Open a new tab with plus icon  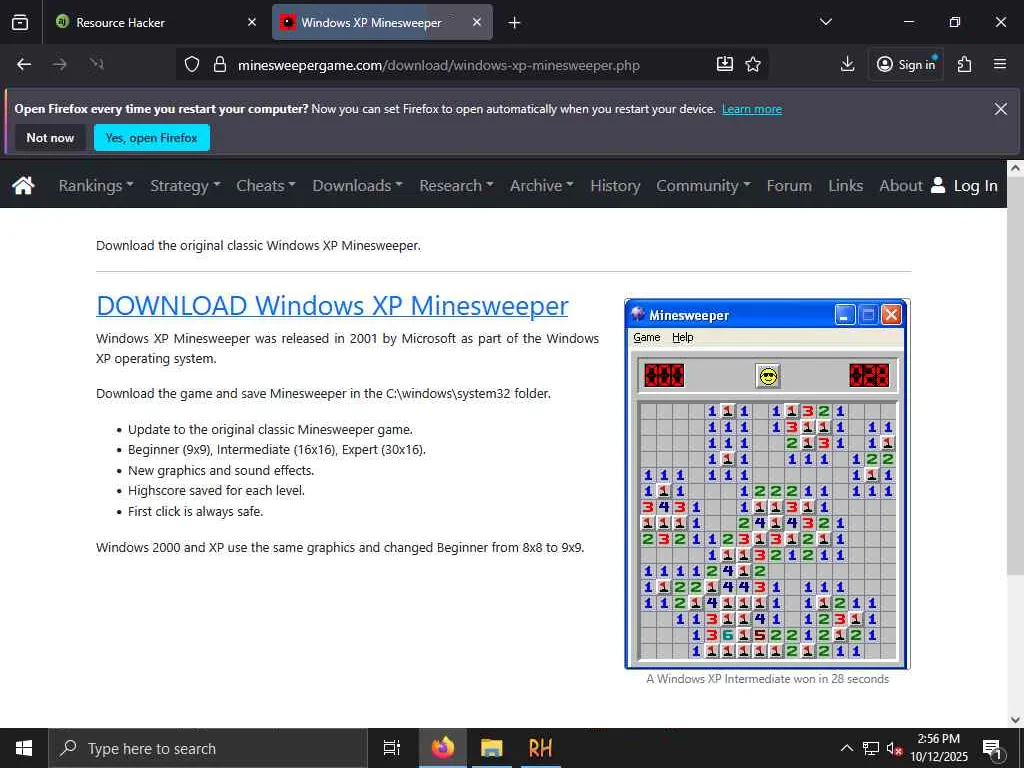tap(515, 23)
